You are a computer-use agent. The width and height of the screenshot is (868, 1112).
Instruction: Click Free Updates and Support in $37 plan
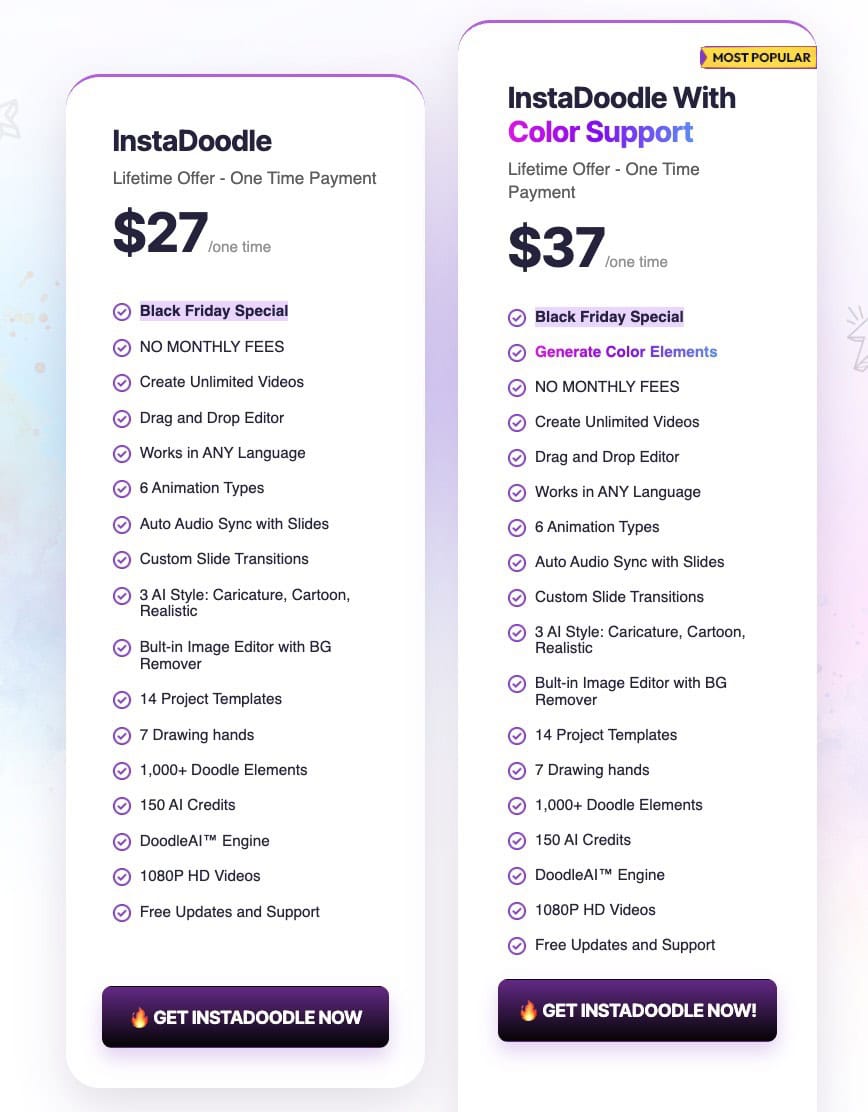625,945
